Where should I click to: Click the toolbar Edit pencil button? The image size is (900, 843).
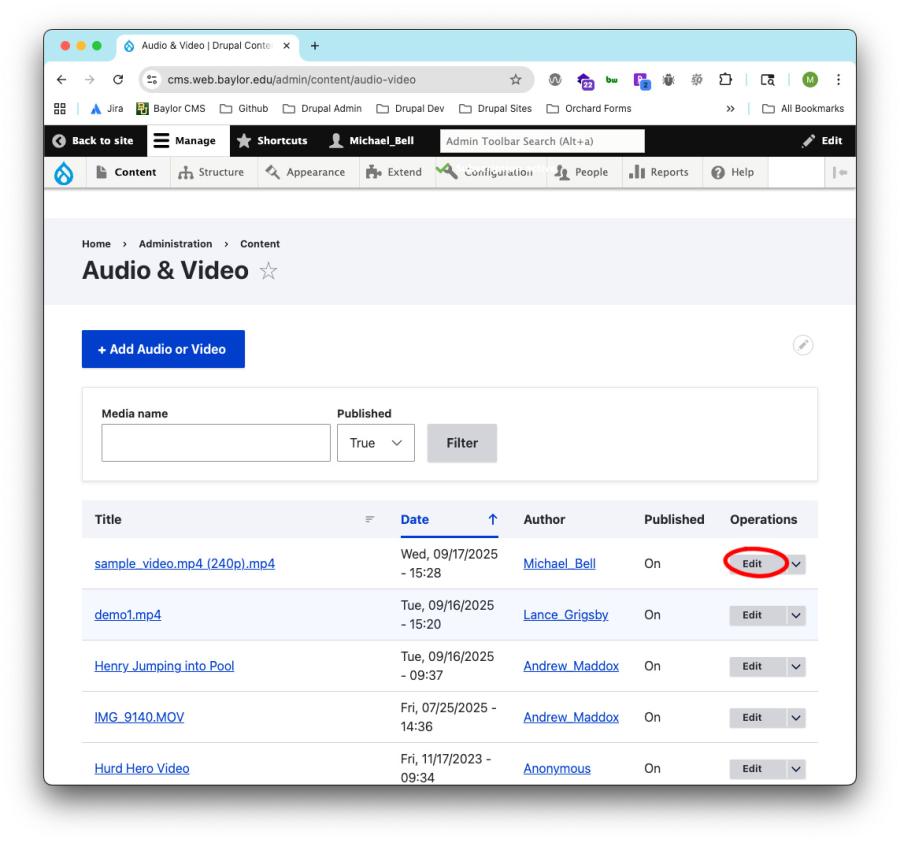click(x=823, y=141)
